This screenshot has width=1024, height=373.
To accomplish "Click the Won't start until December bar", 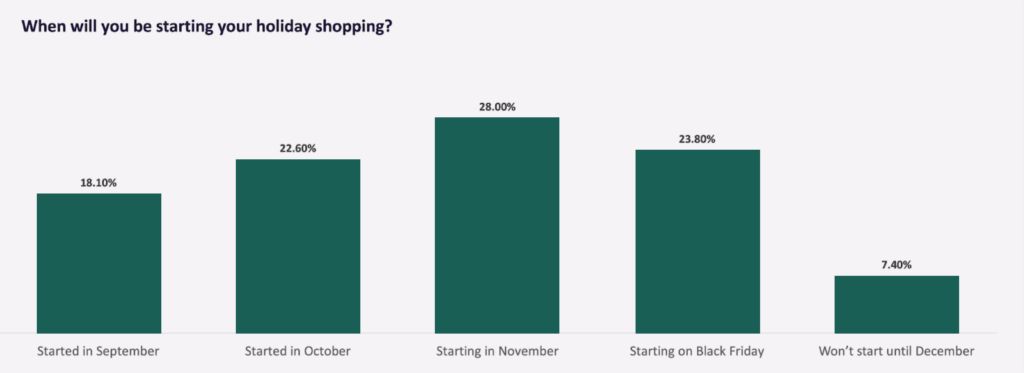I will 897,304.
